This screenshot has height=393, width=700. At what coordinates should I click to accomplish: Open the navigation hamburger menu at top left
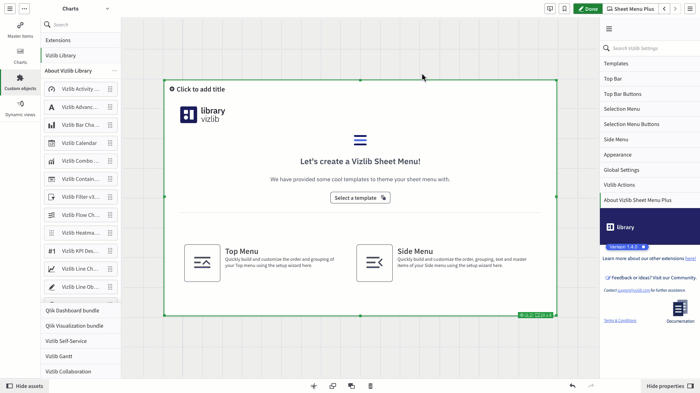[x=10, y=8]
